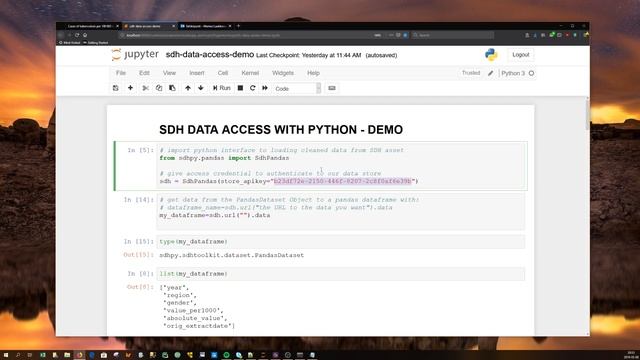The width and height of the screenshot is (640, 360).
Task: Open the Edit menu
Action: [x=144, y=73]
